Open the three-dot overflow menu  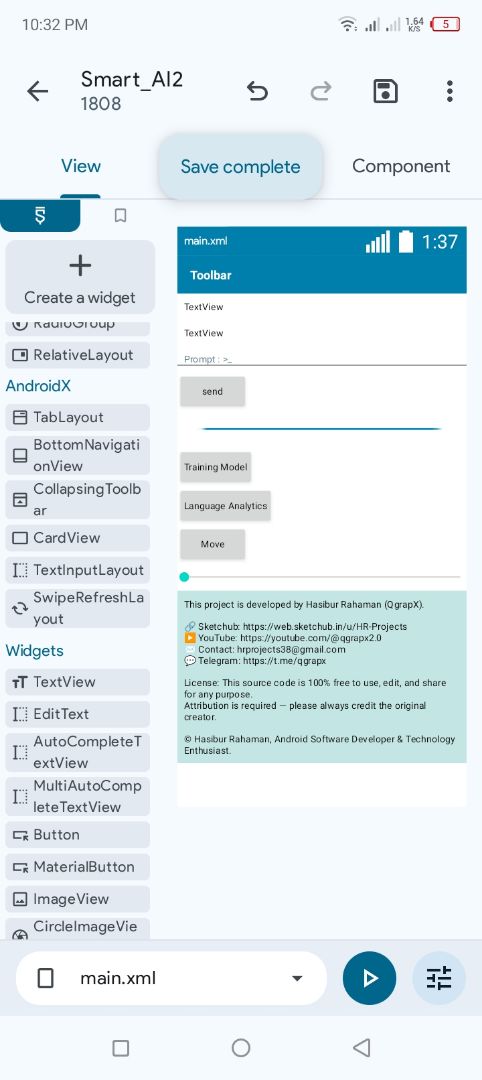[x=450, y=91]
